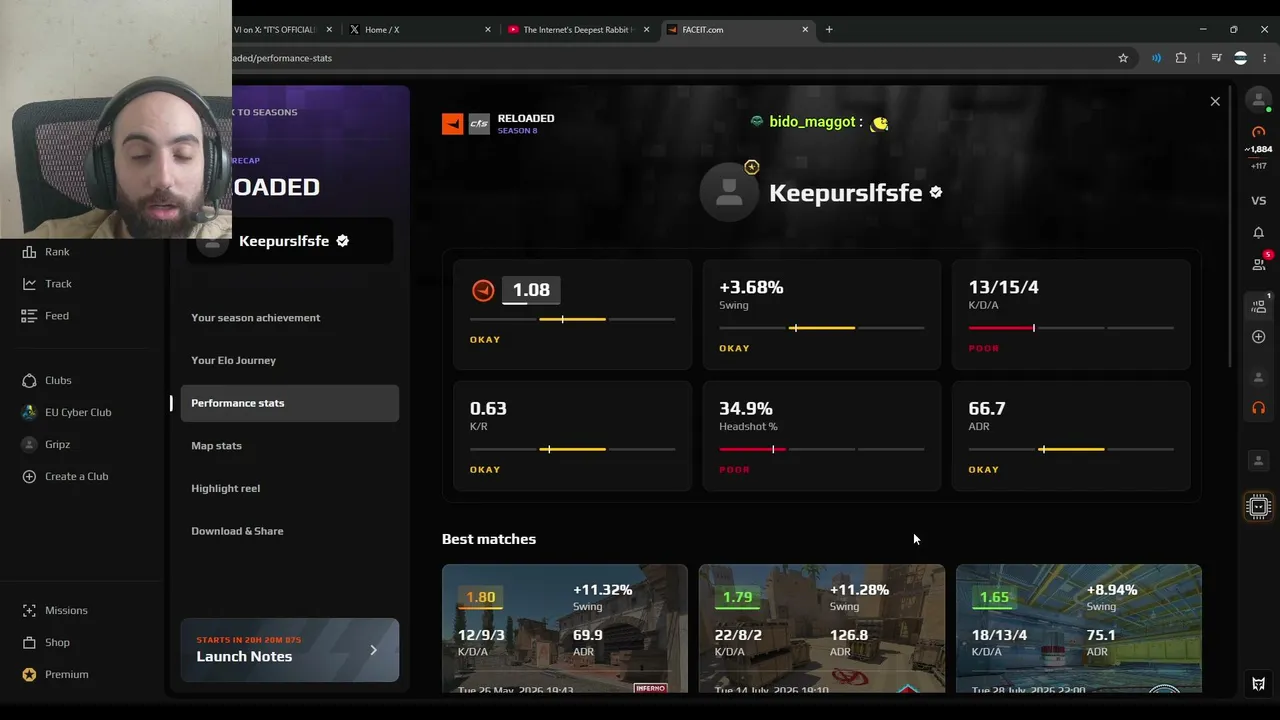Image resolution: width=1280 pixels, height=720 pixels.
Task: Open the Premium page
Action: point(55,674)
